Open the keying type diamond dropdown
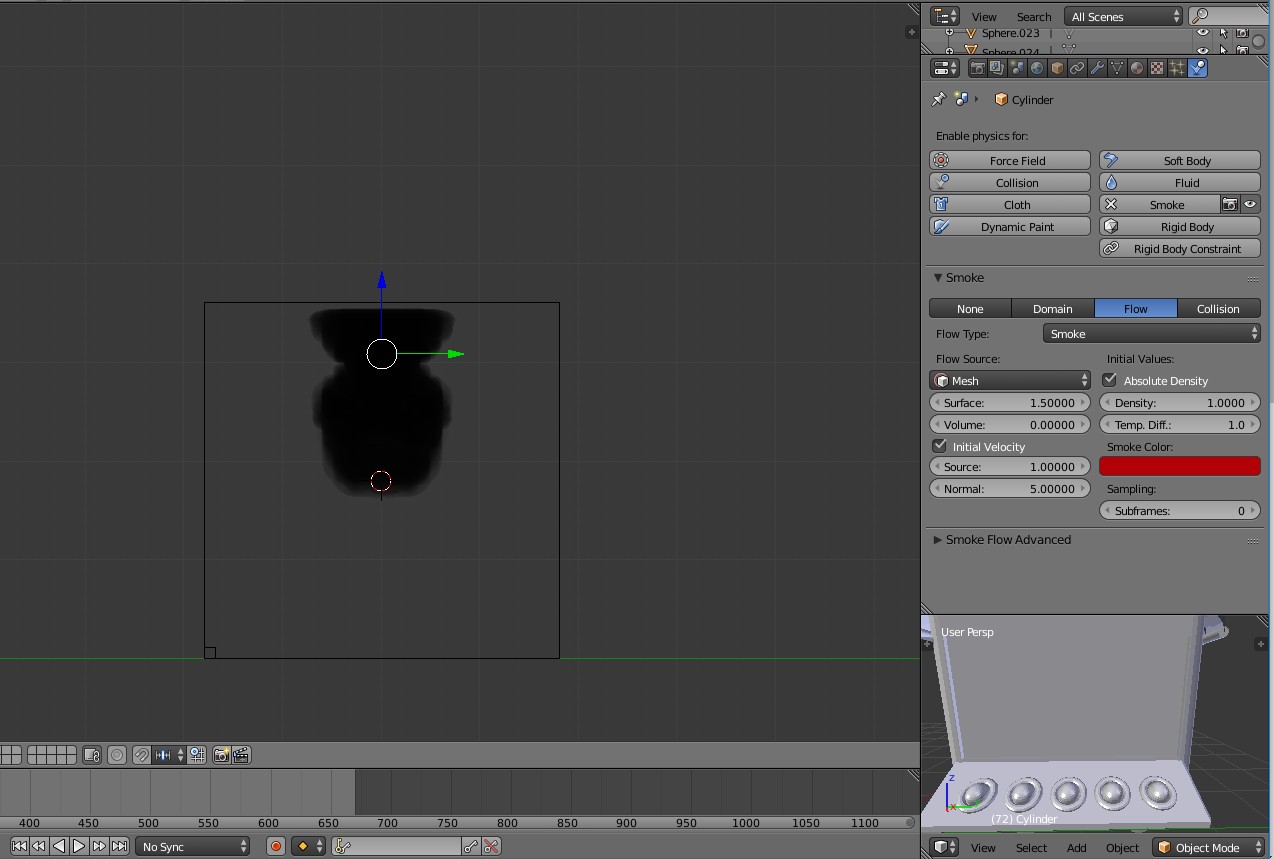Image resolution: width=1274 pixels, height=859 pixels. [x=308, y=846]
